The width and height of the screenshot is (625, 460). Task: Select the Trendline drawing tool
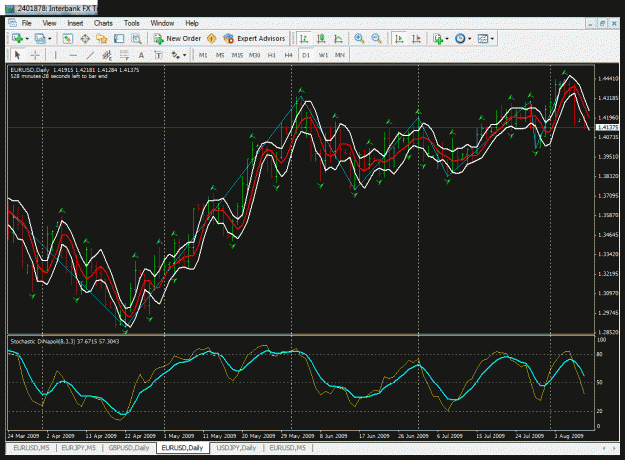pyautogui.click(x=90, y=55)
